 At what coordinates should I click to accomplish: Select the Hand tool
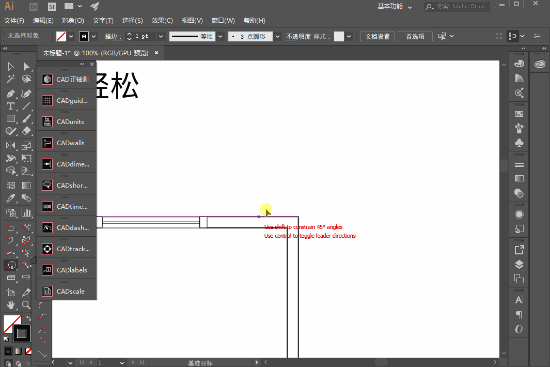click(11, 305)
